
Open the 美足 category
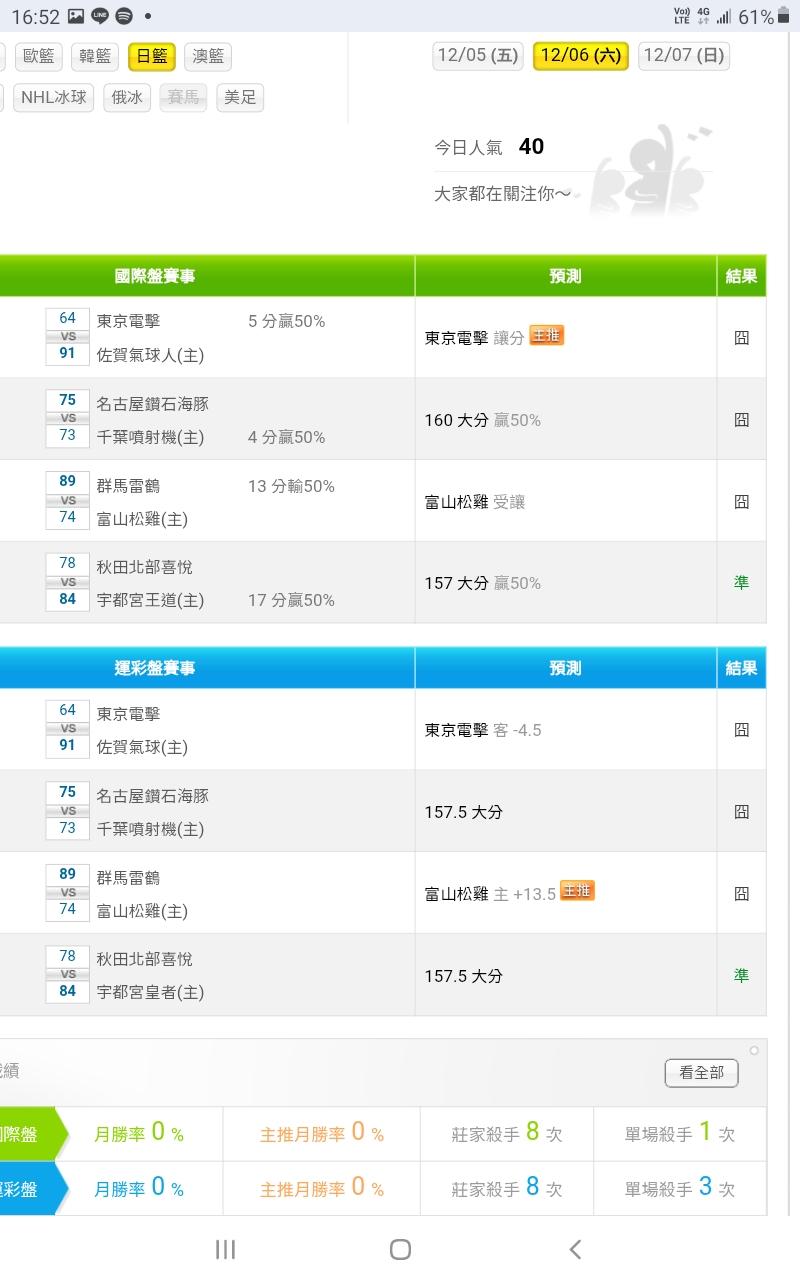240,98
